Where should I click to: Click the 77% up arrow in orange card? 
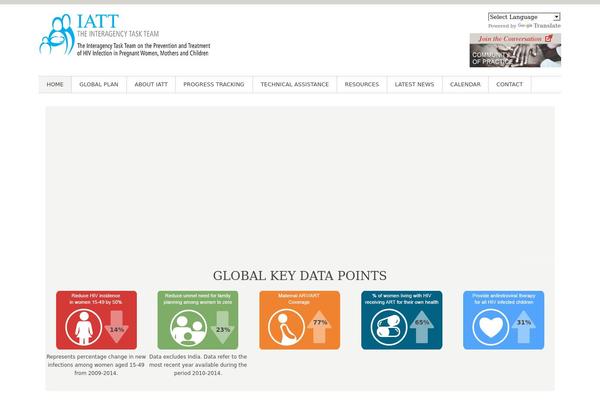coord(320,327)
